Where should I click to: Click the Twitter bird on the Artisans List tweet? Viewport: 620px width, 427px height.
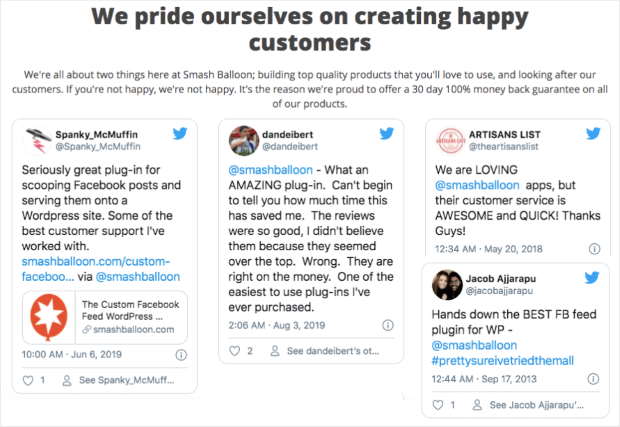pyautogui.click(x=593, y=134)
